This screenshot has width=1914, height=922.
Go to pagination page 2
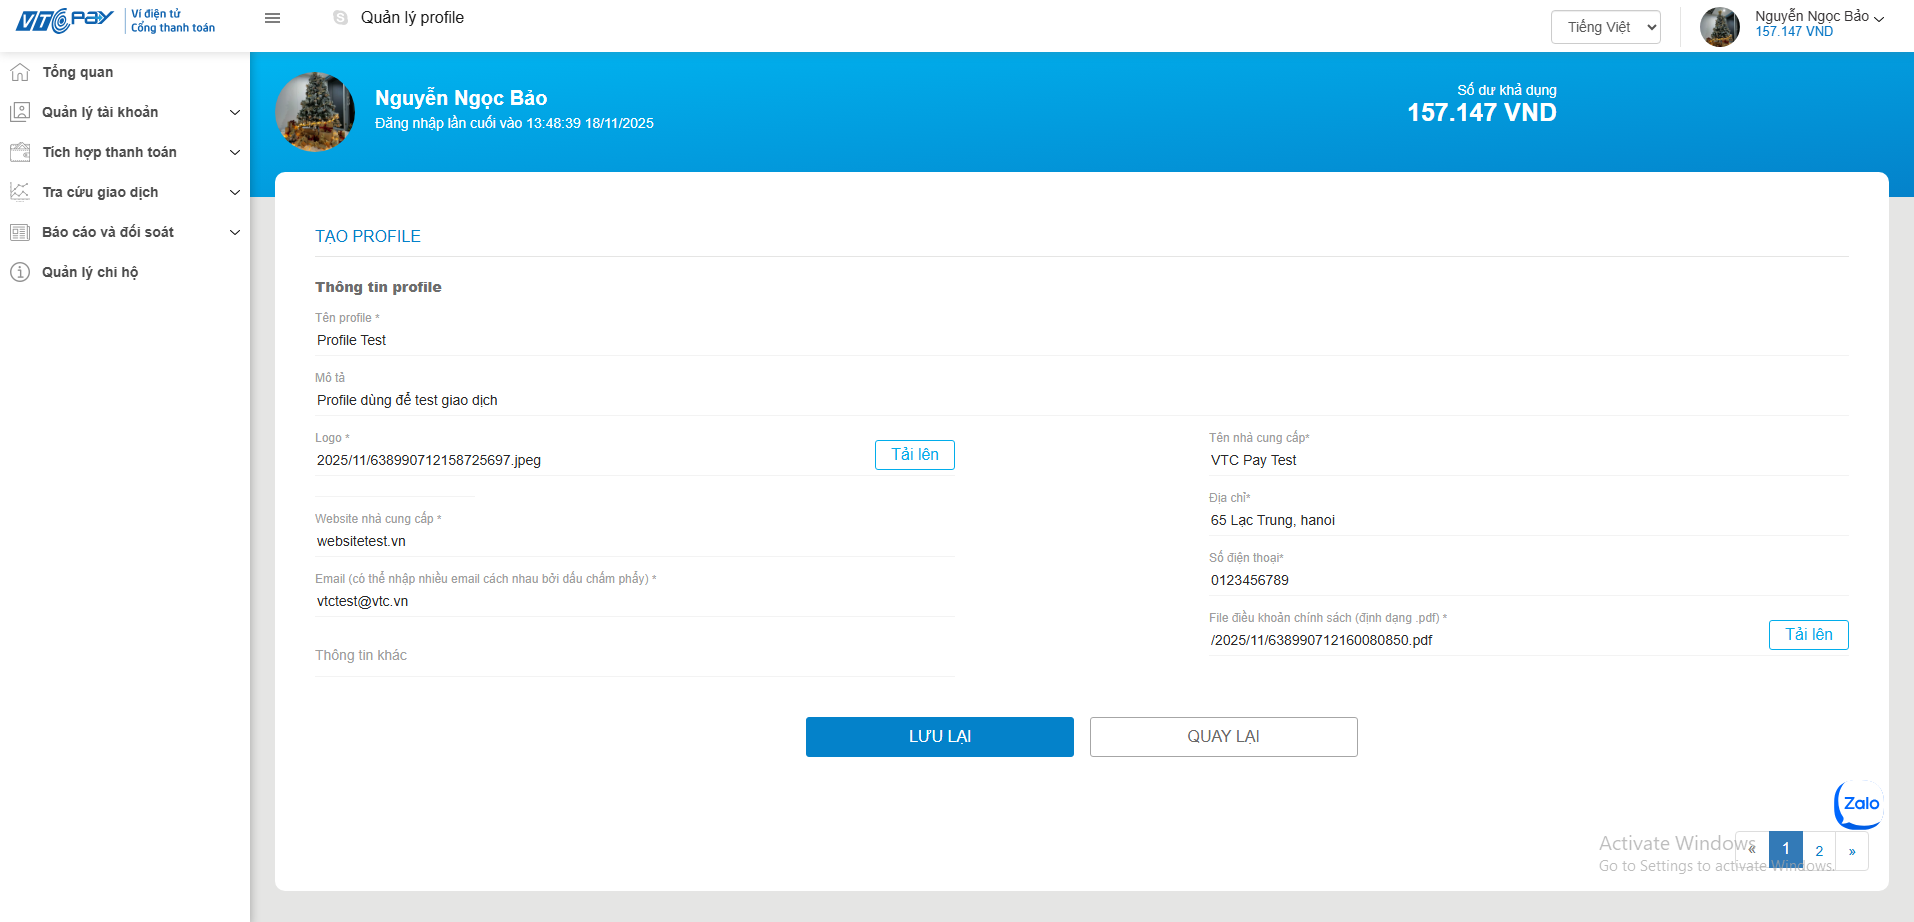(1819, 851)
